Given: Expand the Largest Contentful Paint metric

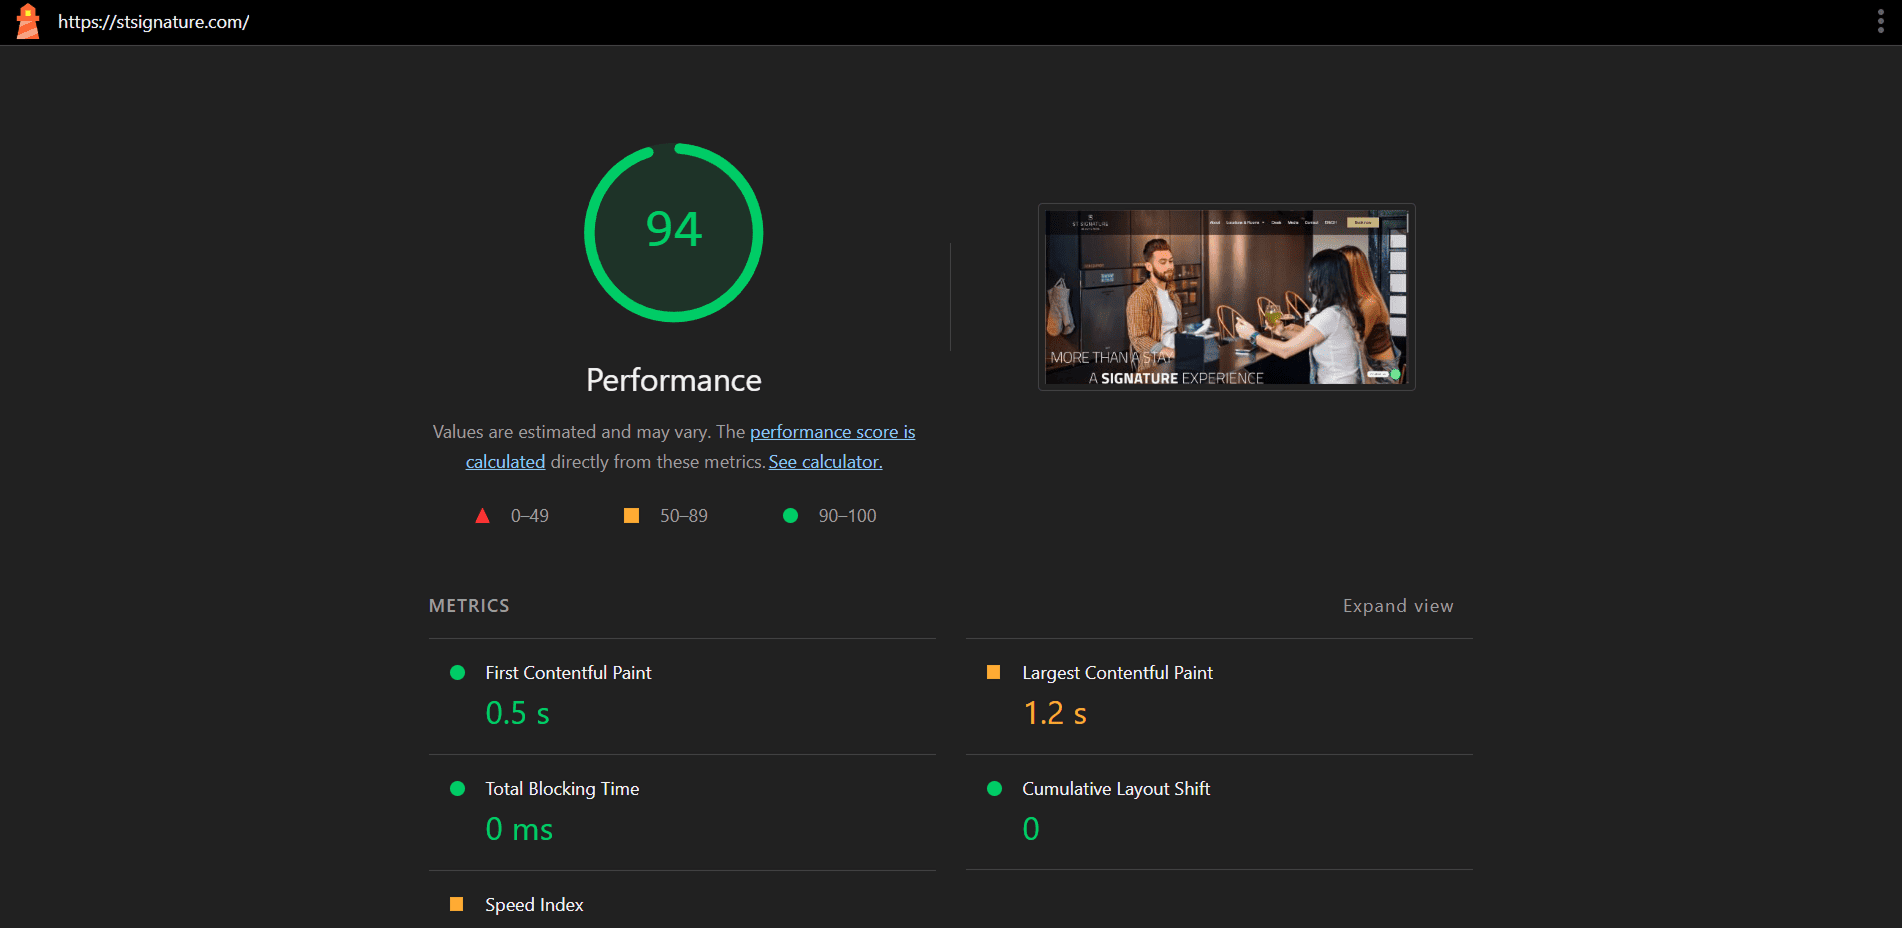Looking at the screenshot, I should point(1117,673).
